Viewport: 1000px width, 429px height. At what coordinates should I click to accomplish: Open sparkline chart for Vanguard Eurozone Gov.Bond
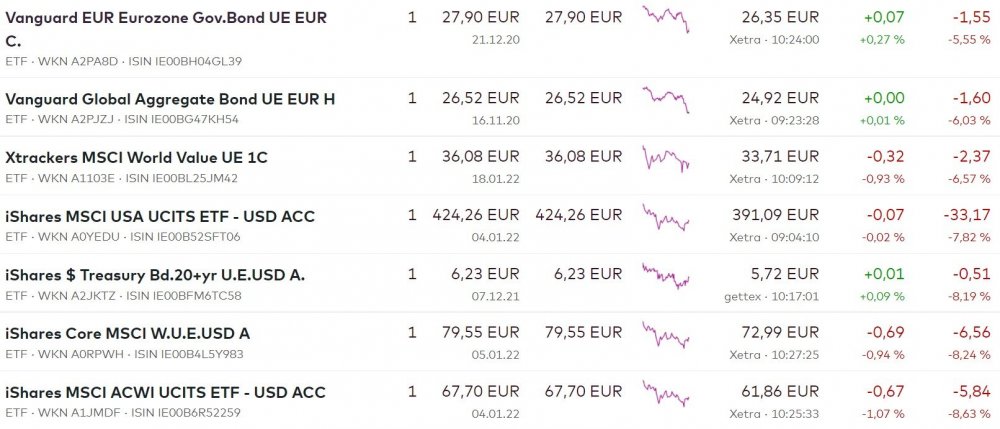coord(666,19)
